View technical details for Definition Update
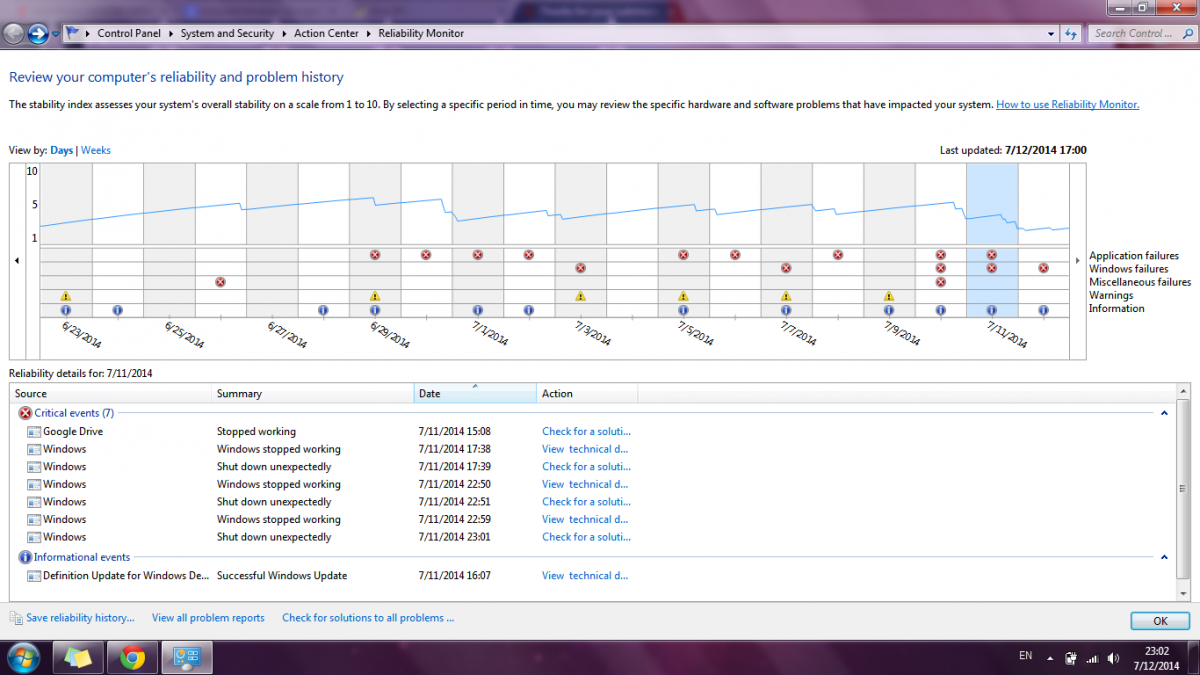The image size is (1200, 675). [585, 576]
